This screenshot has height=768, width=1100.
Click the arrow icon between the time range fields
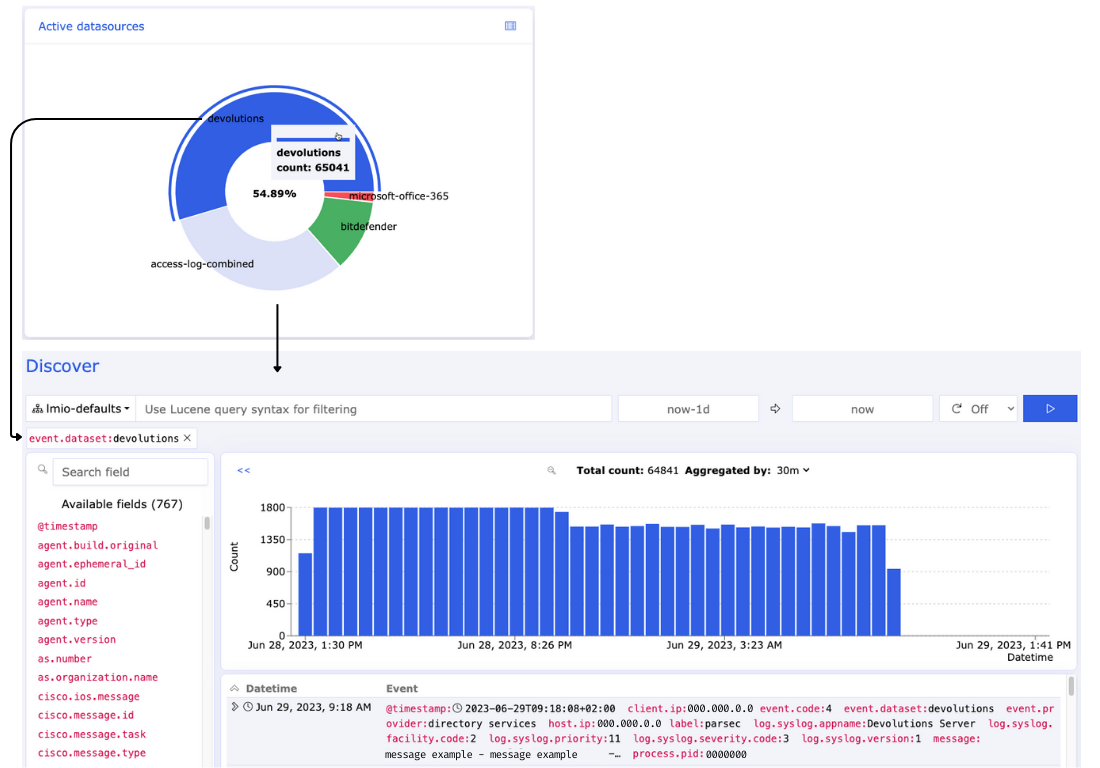[x=775, y=409]
